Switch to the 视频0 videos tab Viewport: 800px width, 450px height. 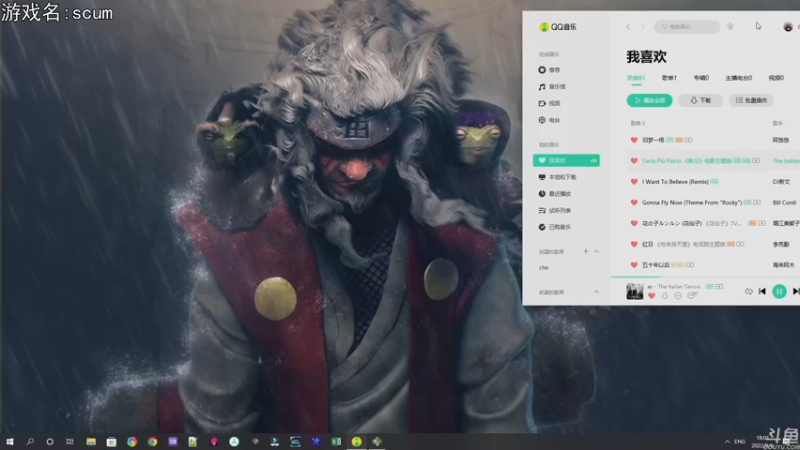tap(776, 78)
